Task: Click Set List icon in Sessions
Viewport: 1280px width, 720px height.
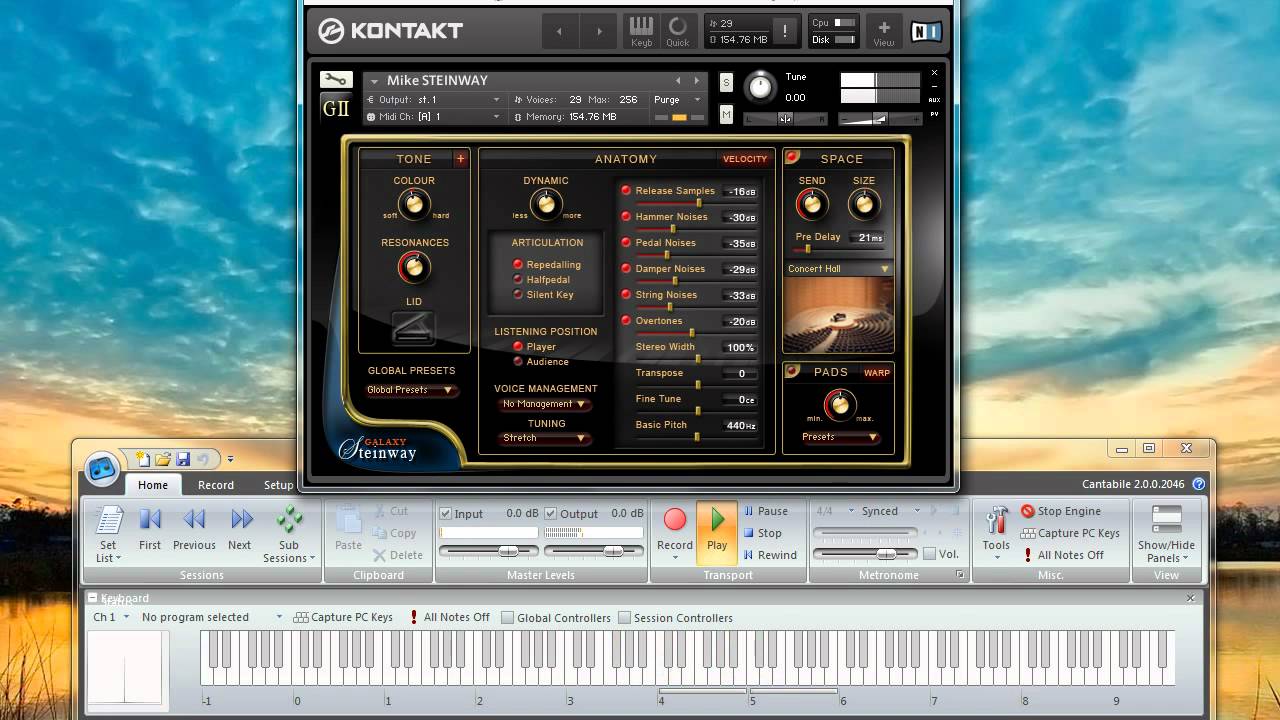Action: pyautogui.click(x=107, y=534)
